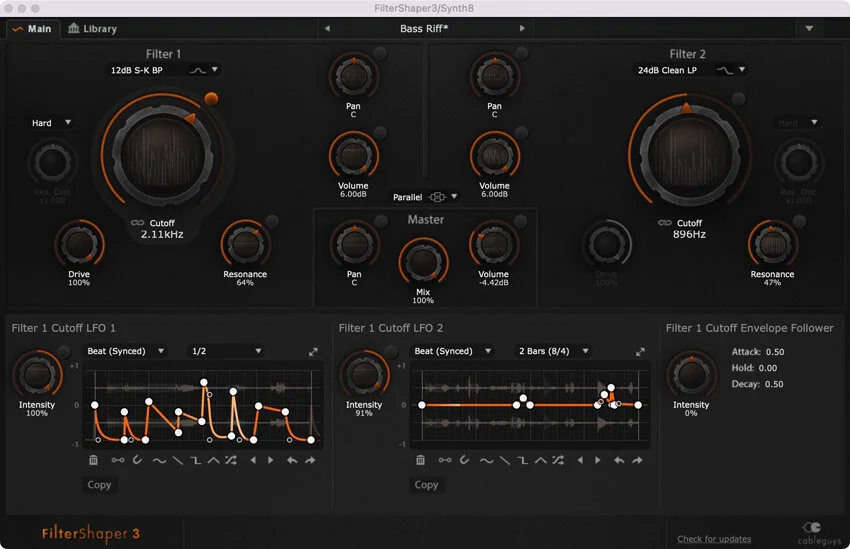Switch to the Main tab

coord(33,29)
